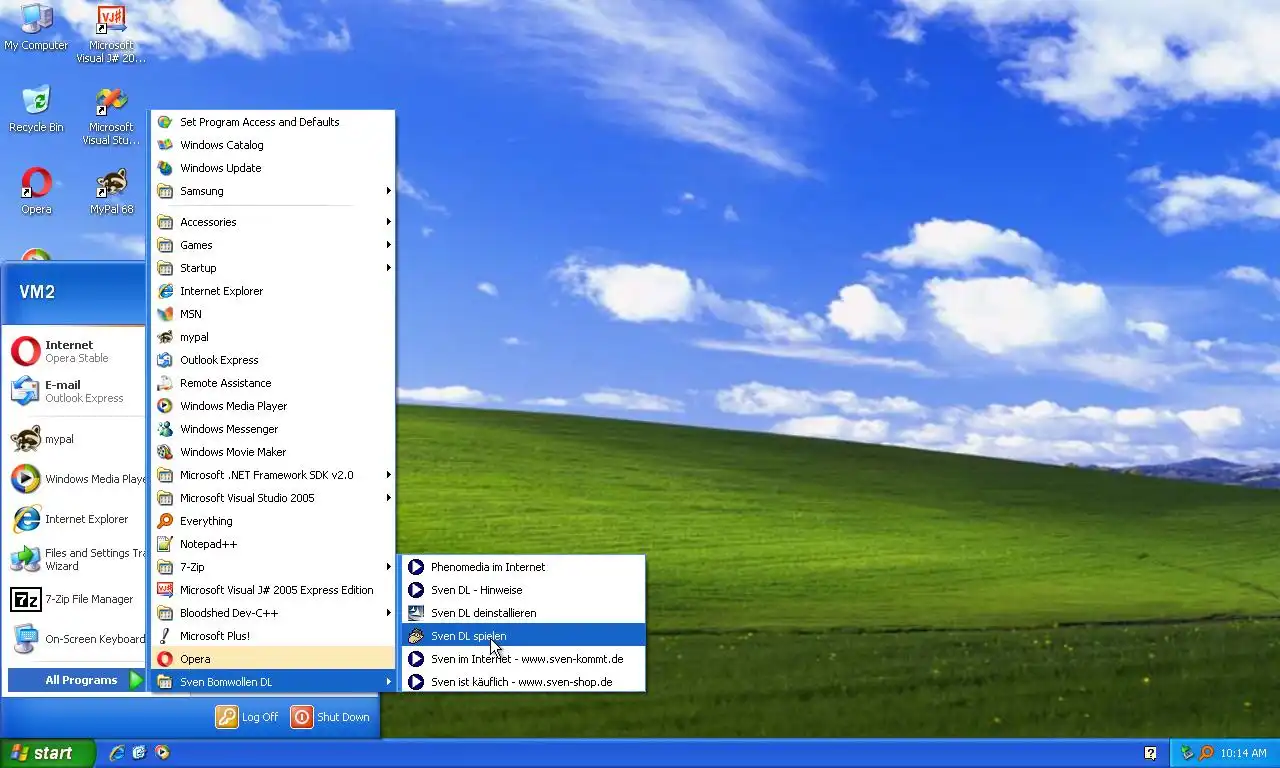Open Files and Settings Transfer Wizard
1280x768 pixels.
75,559
